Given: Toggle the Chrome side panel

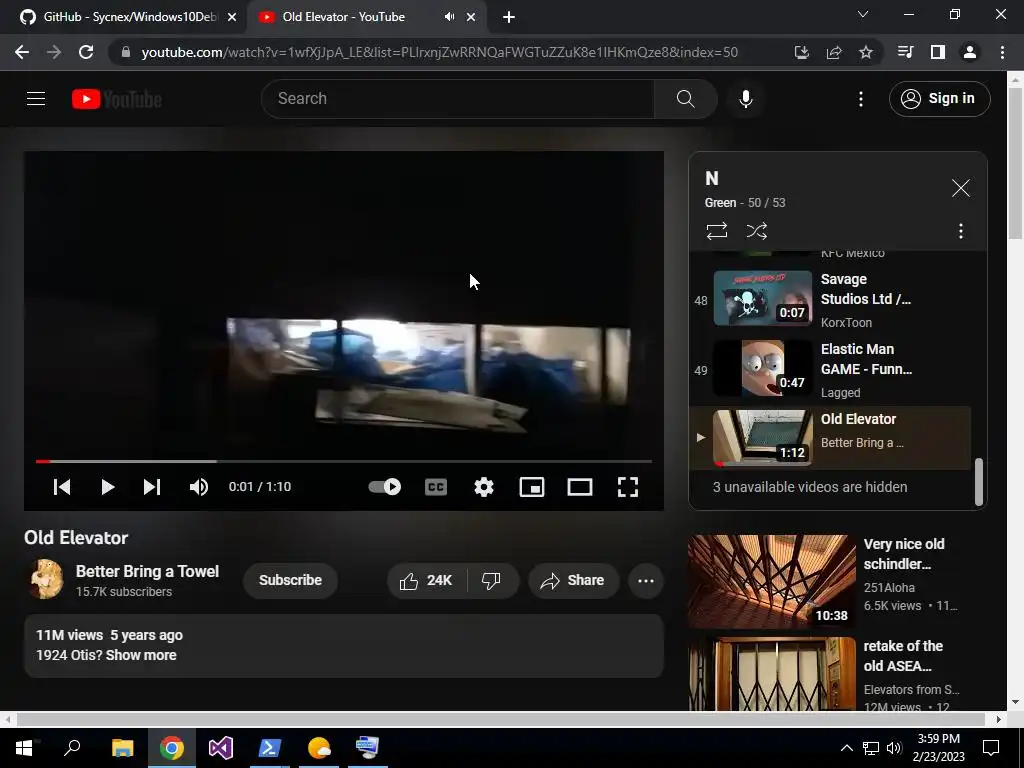Looking at the screenshot, I should pyautogui.click(x=938, y=52).
